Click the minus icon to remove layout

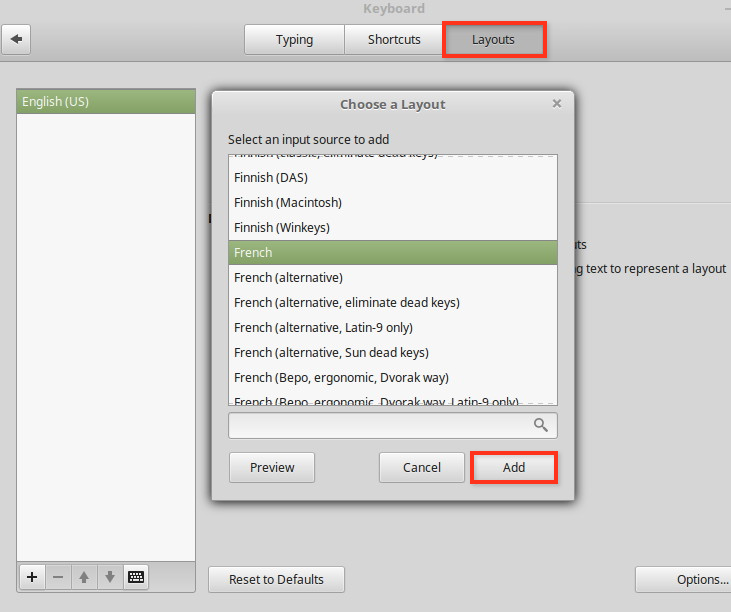pyautogui.click(x=58, y=577)
